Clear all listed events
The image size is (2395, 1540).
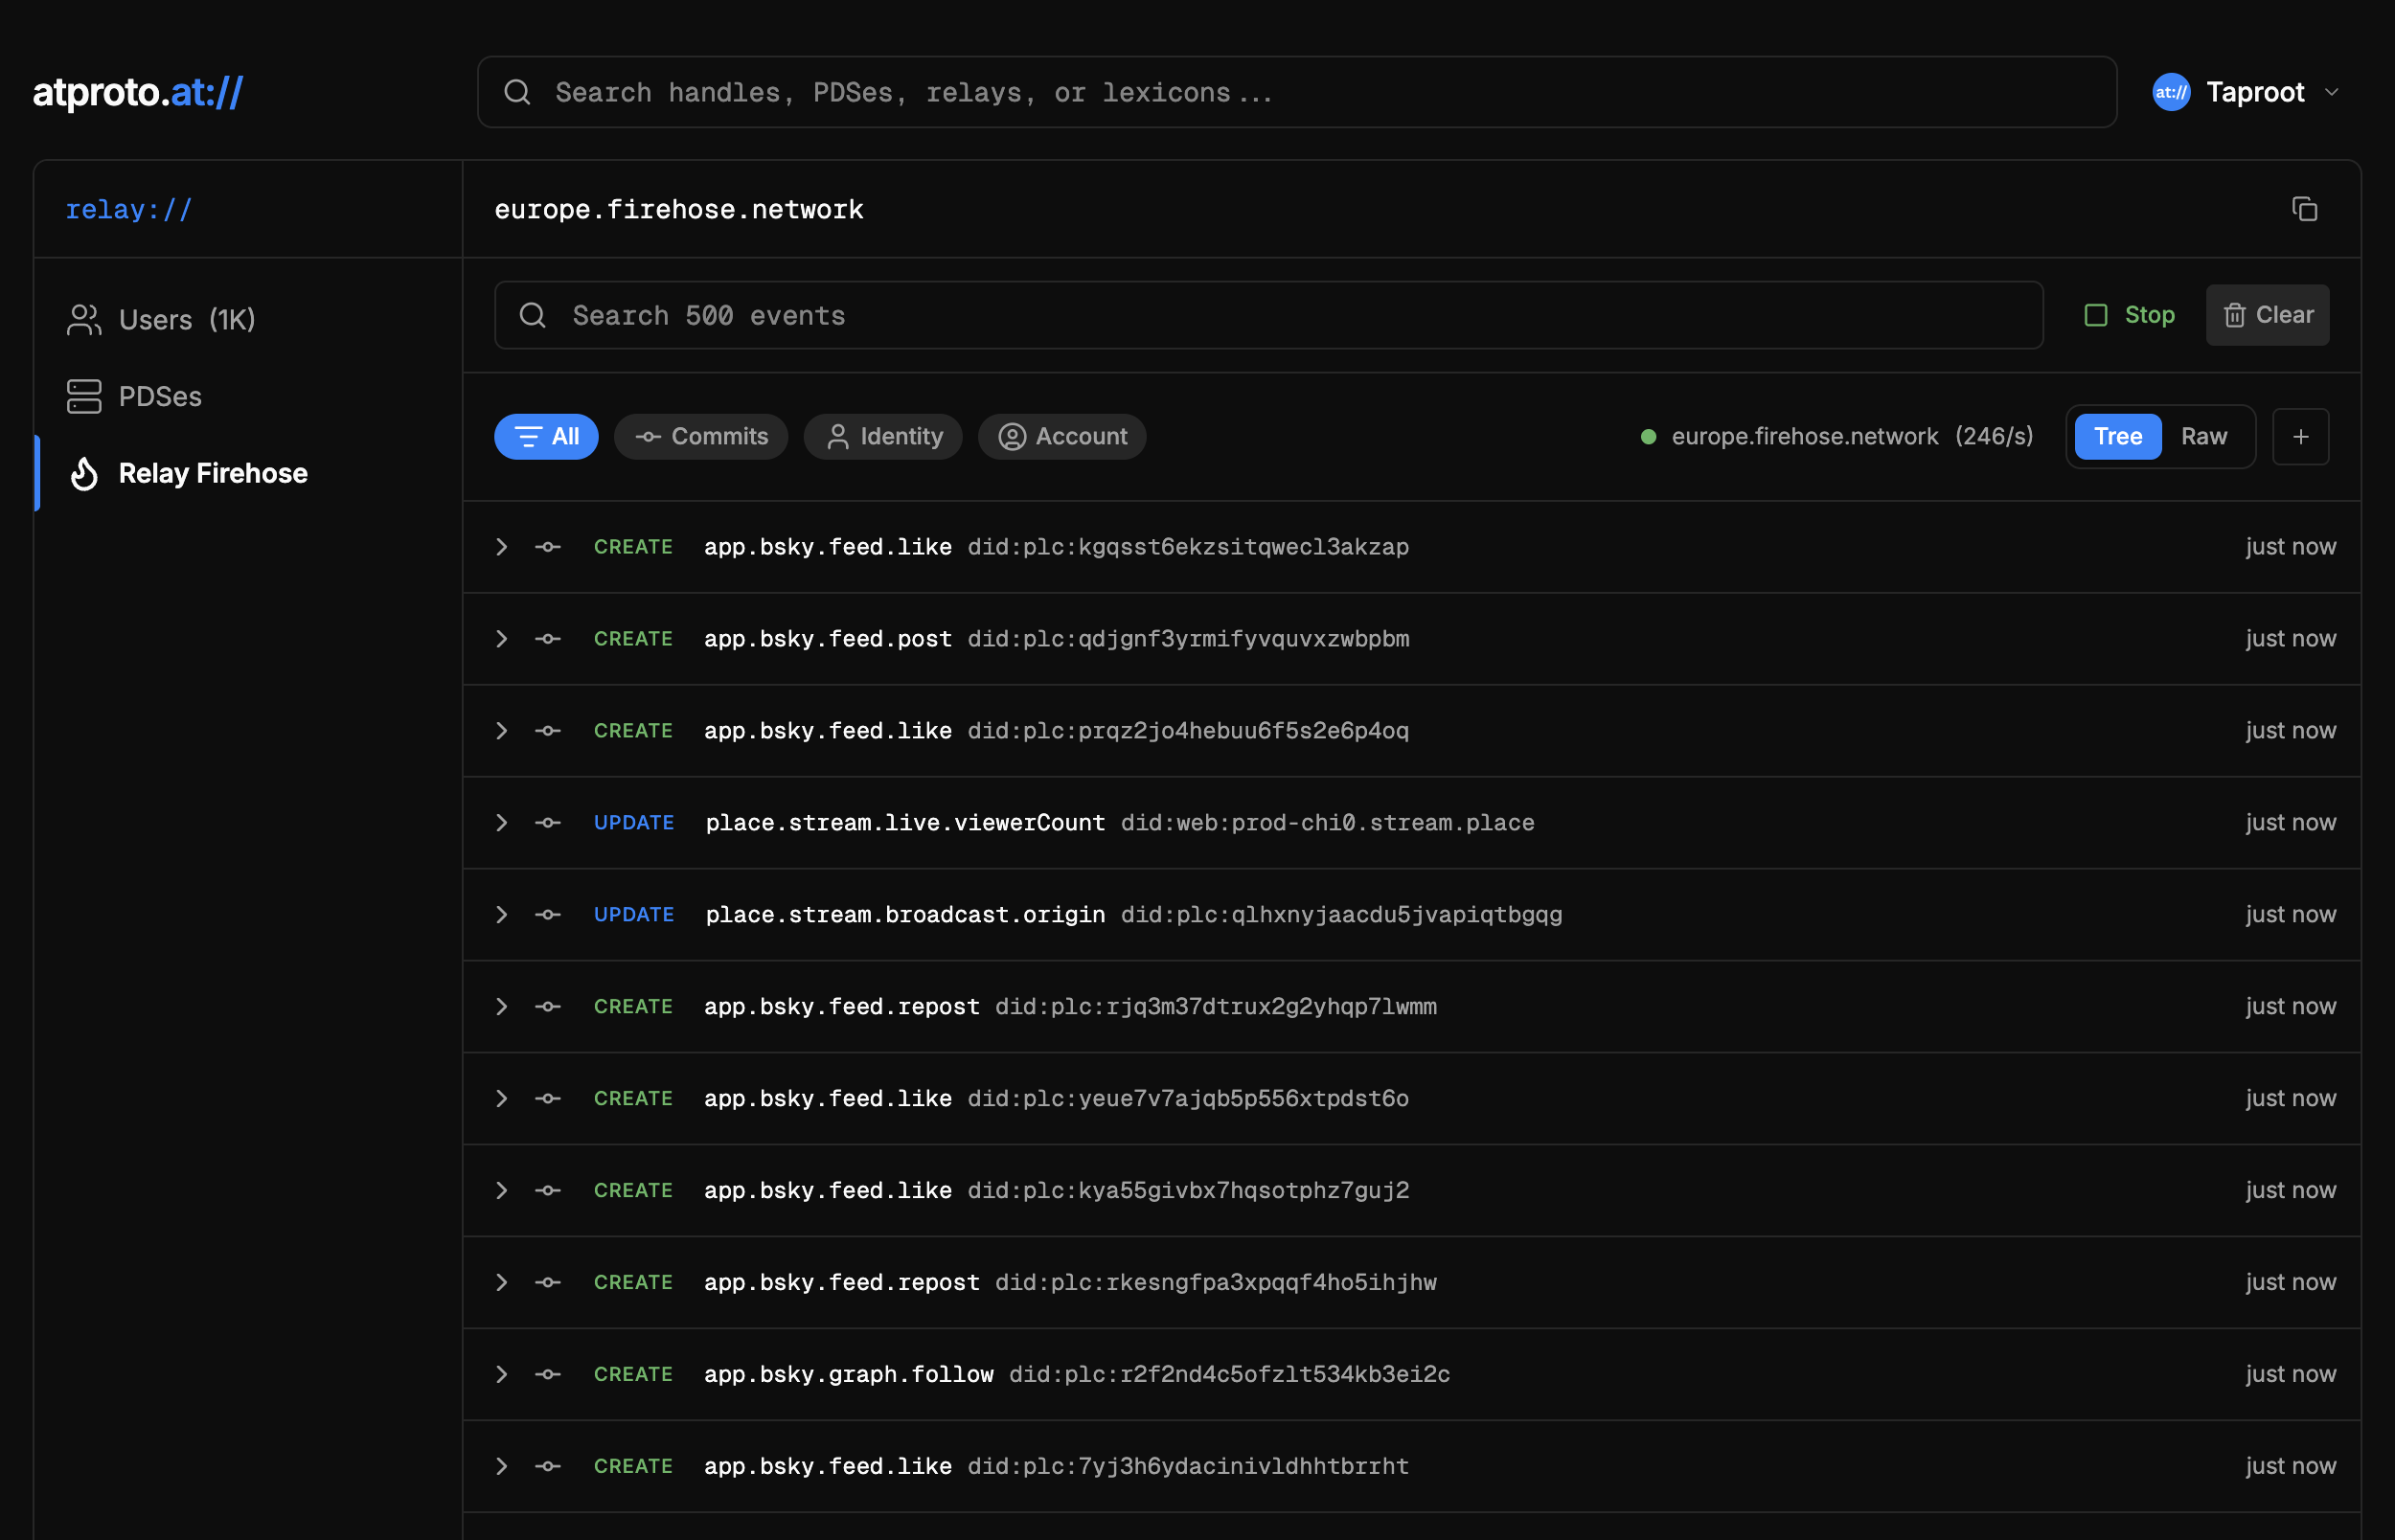pyautogui.click(x=2267, y=315)
